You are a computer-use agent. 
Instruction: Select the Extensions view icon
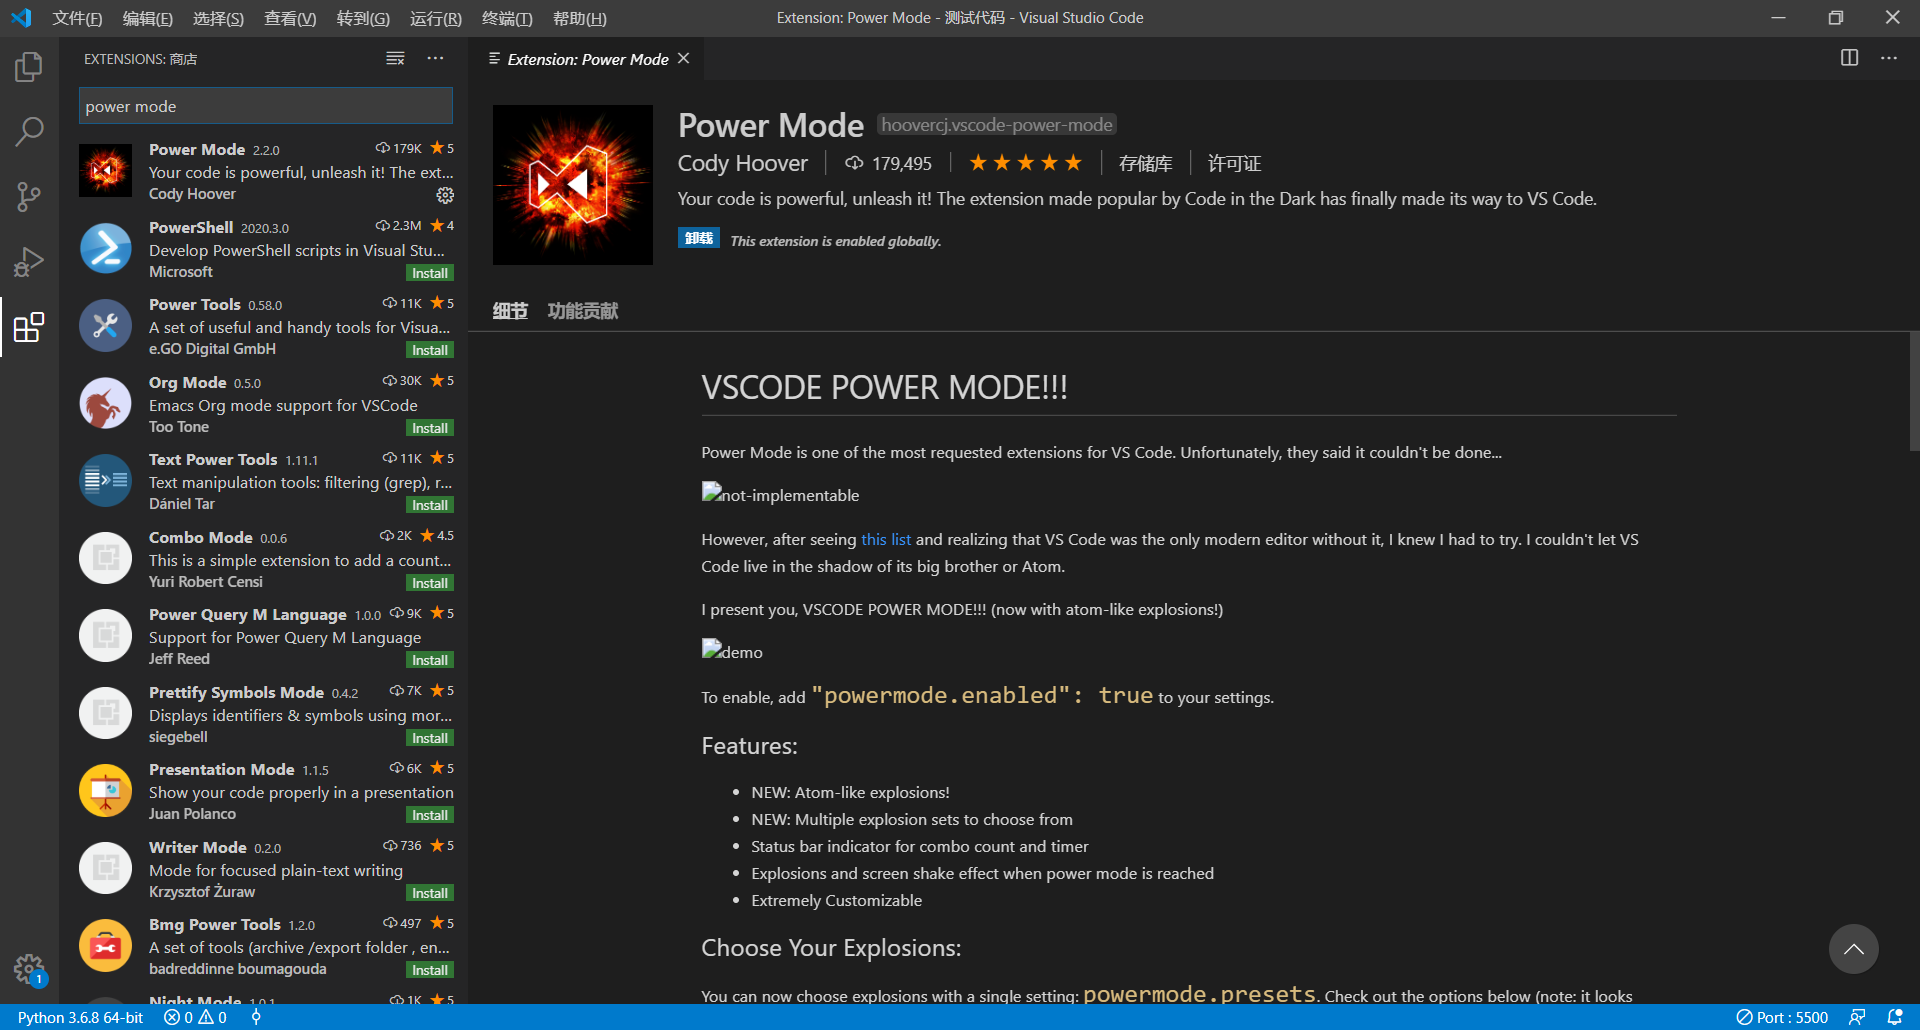[29, 327]
